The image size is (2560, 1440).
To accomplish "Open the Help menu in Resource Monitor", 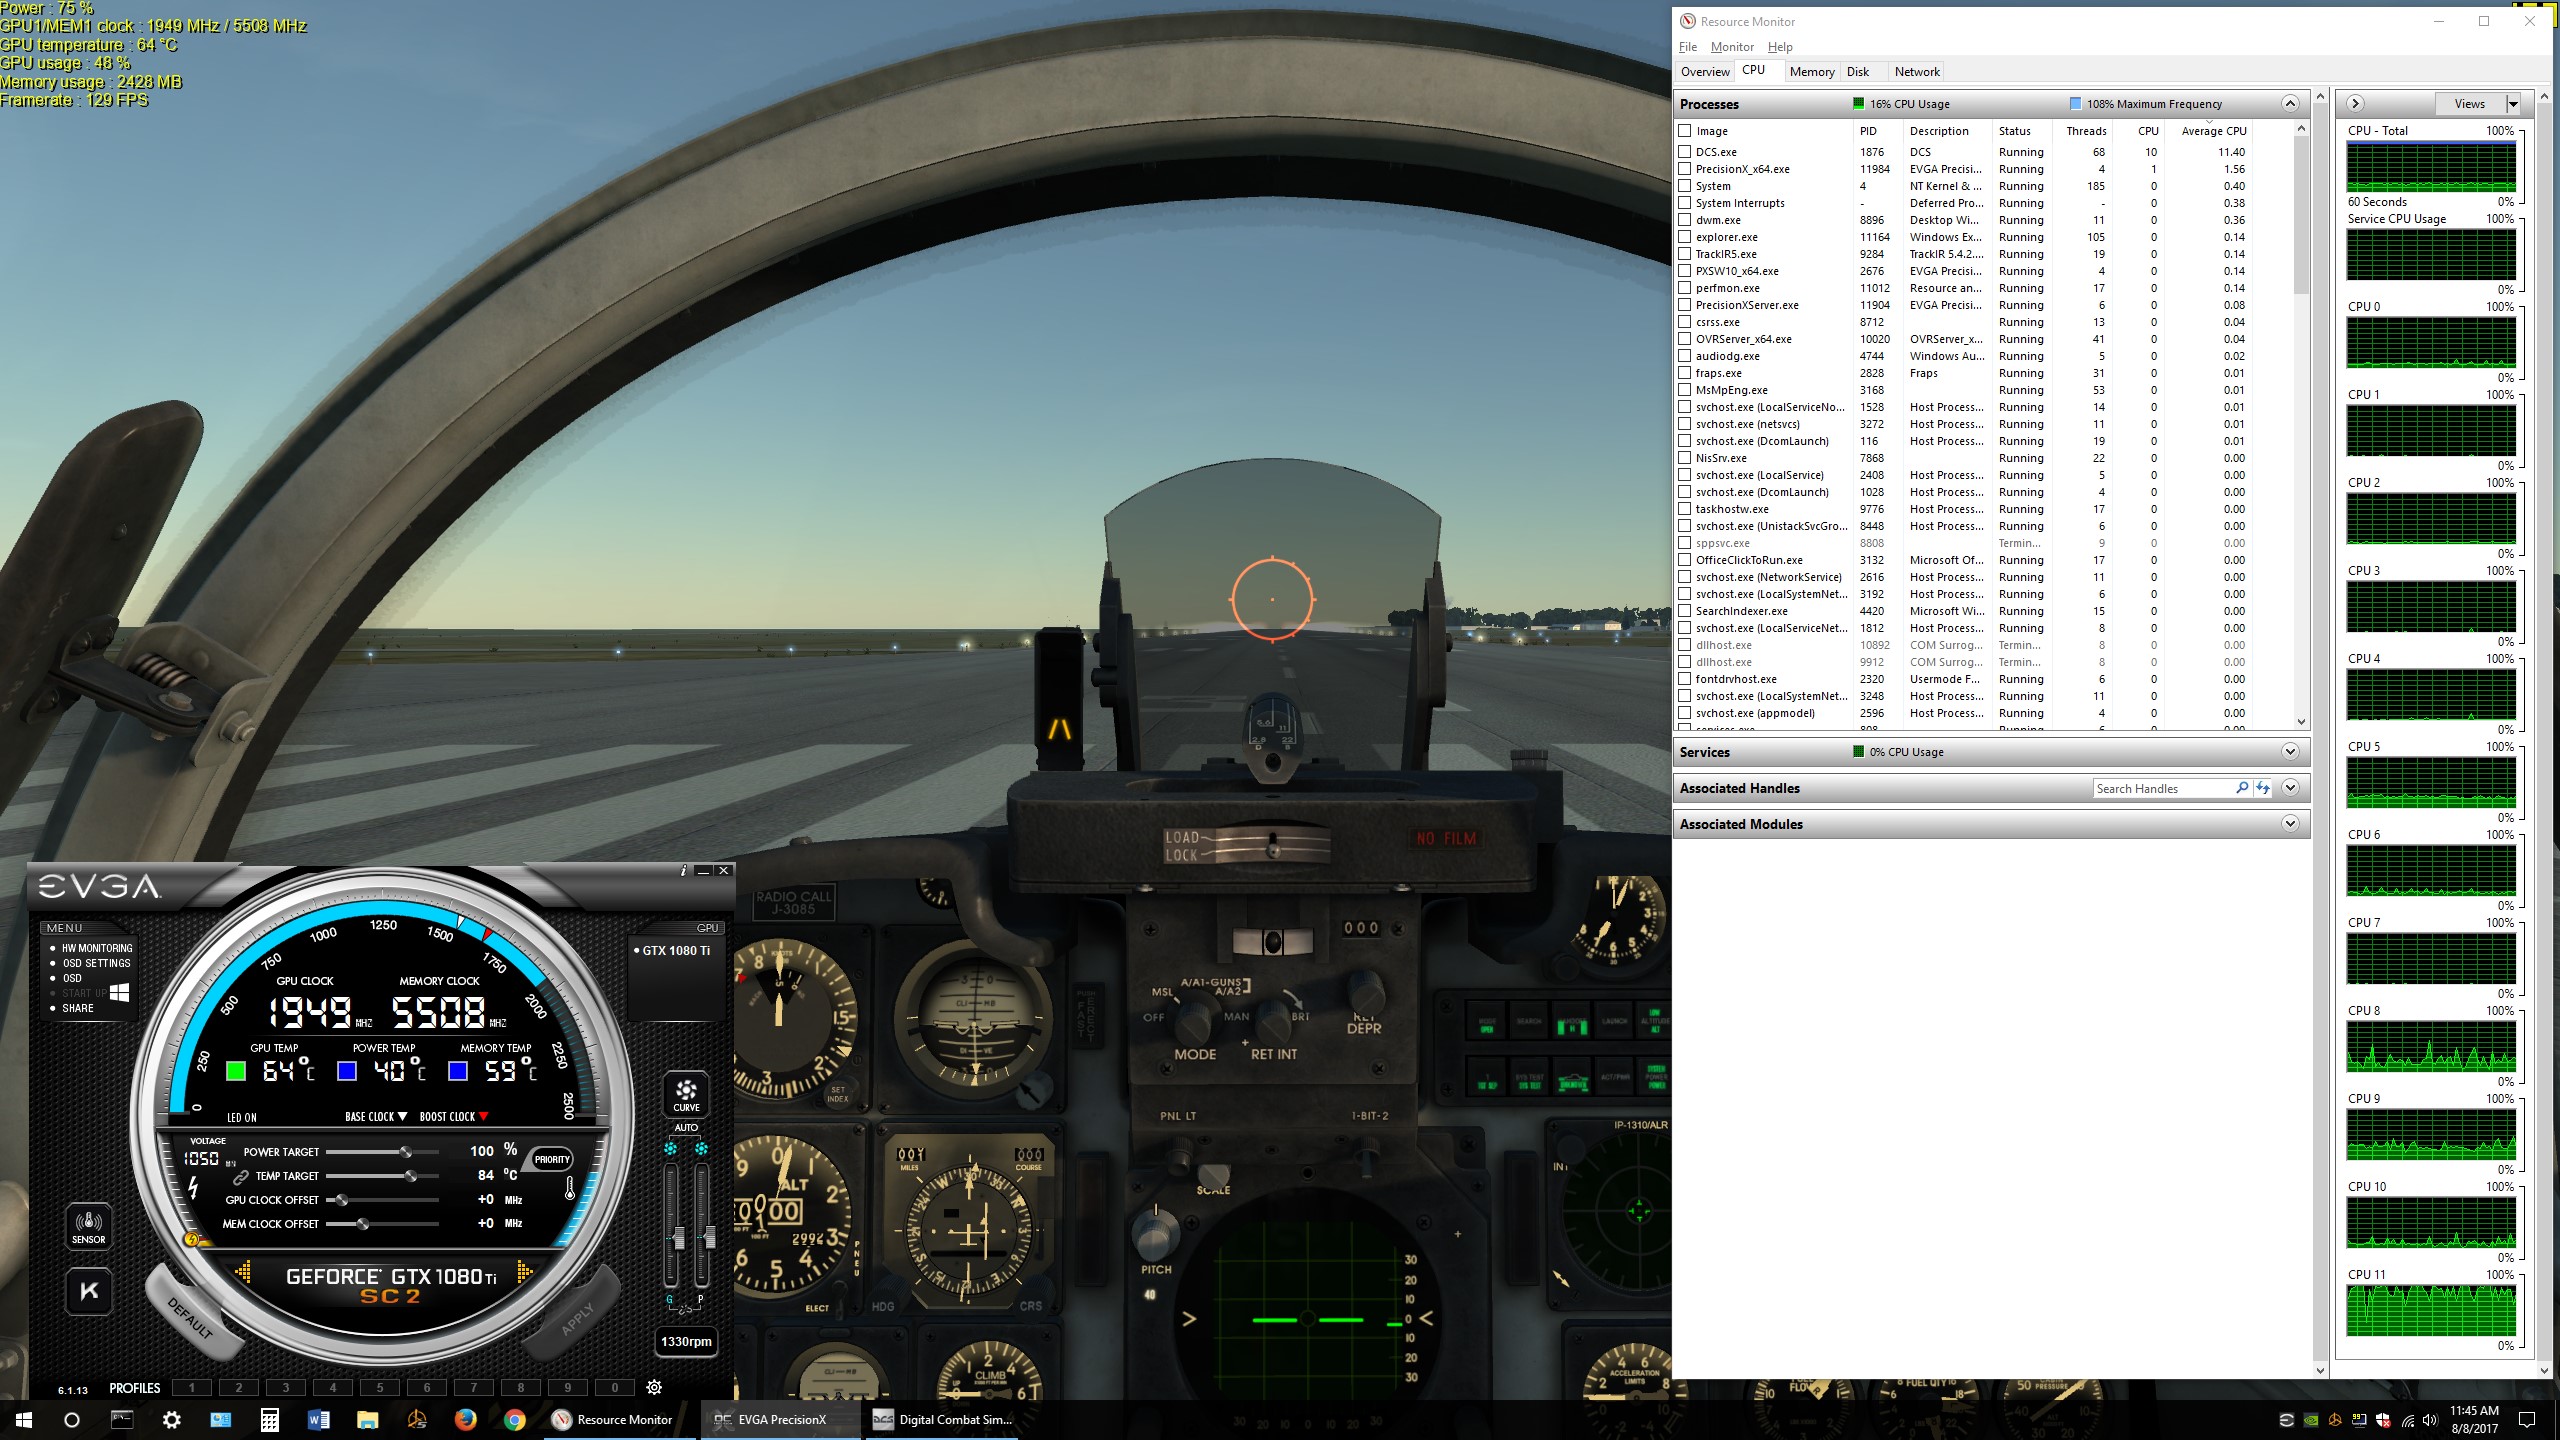I will pos(1780,47).
